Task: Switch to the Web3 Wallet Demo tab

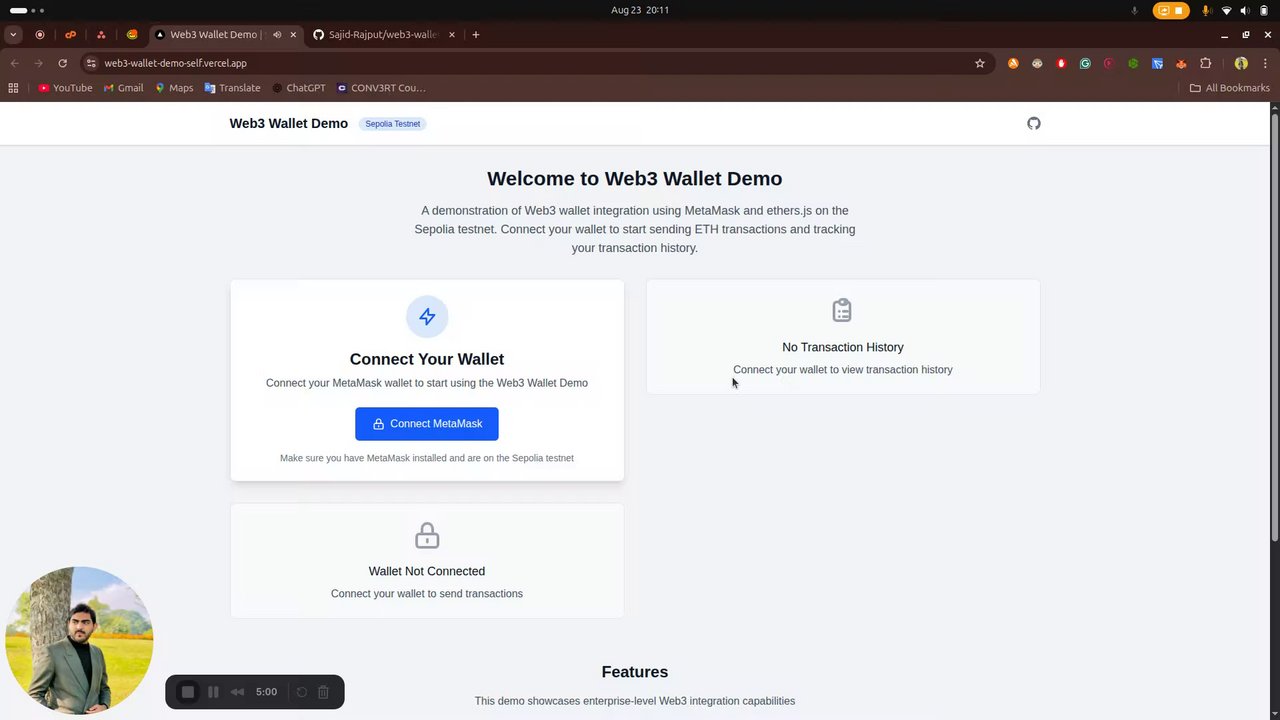Action: point(213,34)
